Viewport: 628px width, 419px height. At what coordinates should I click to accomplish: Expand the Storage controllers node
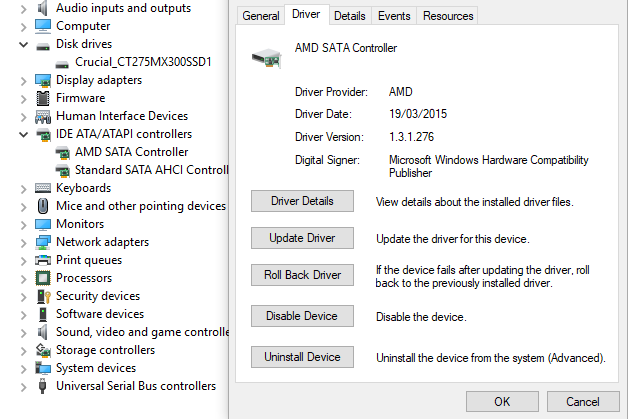pos(24,351)
